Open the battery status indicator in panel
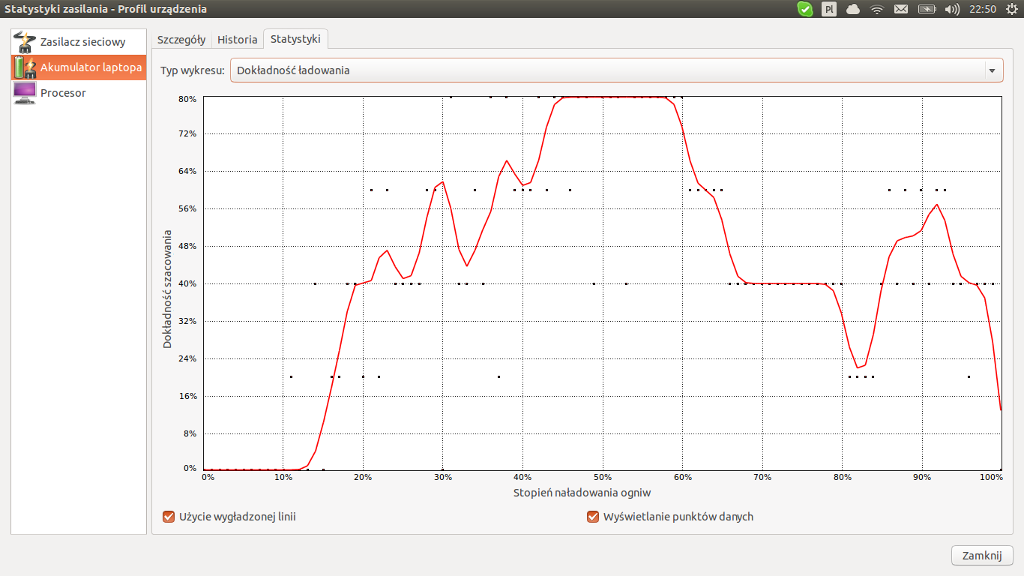The height and width of the screenshot is (576, 1024). coord(926,9)
